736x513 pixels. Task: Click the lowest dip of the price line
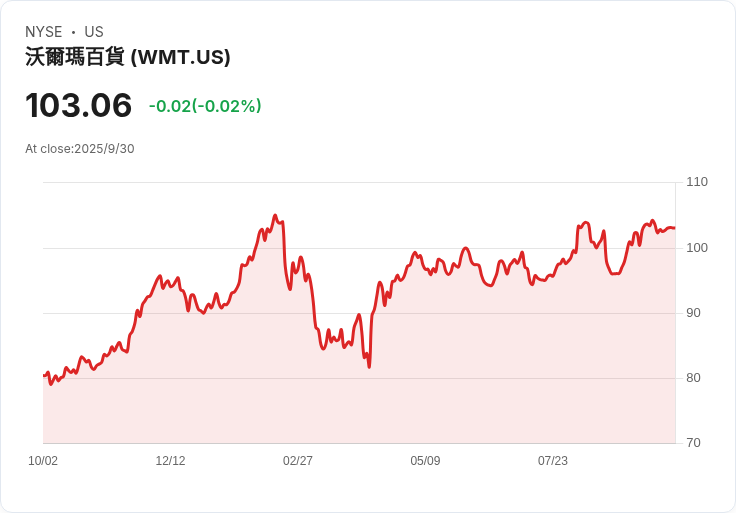[369, 367]
